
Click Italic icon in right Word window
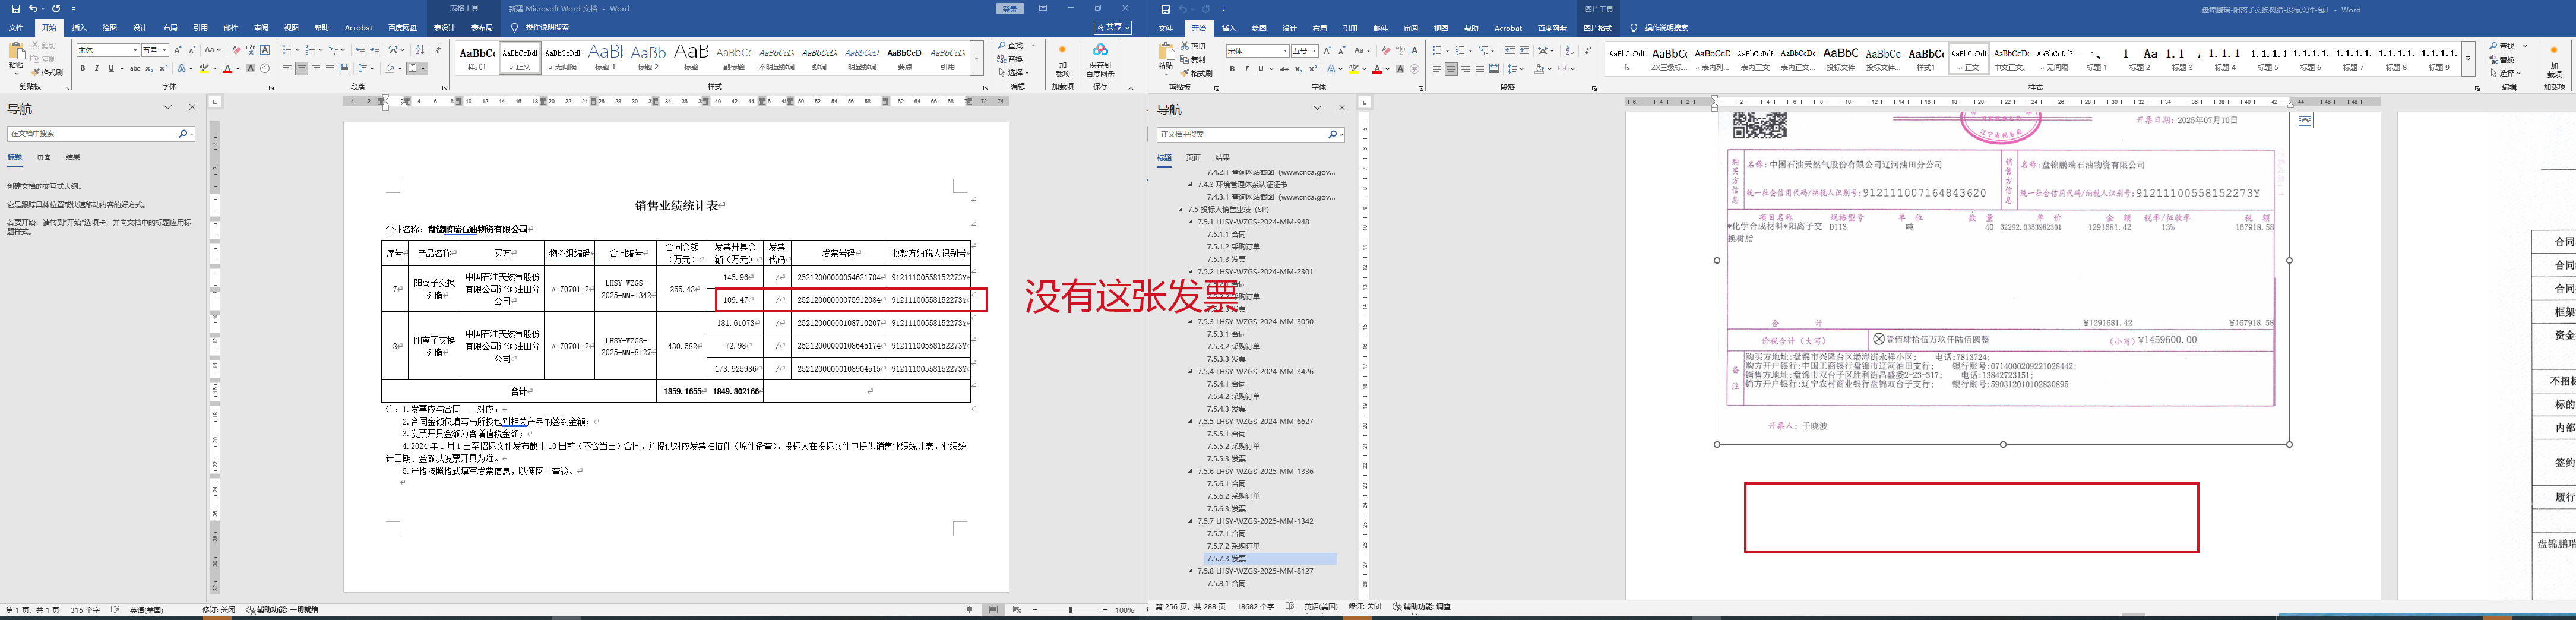tap(1246, 69)
